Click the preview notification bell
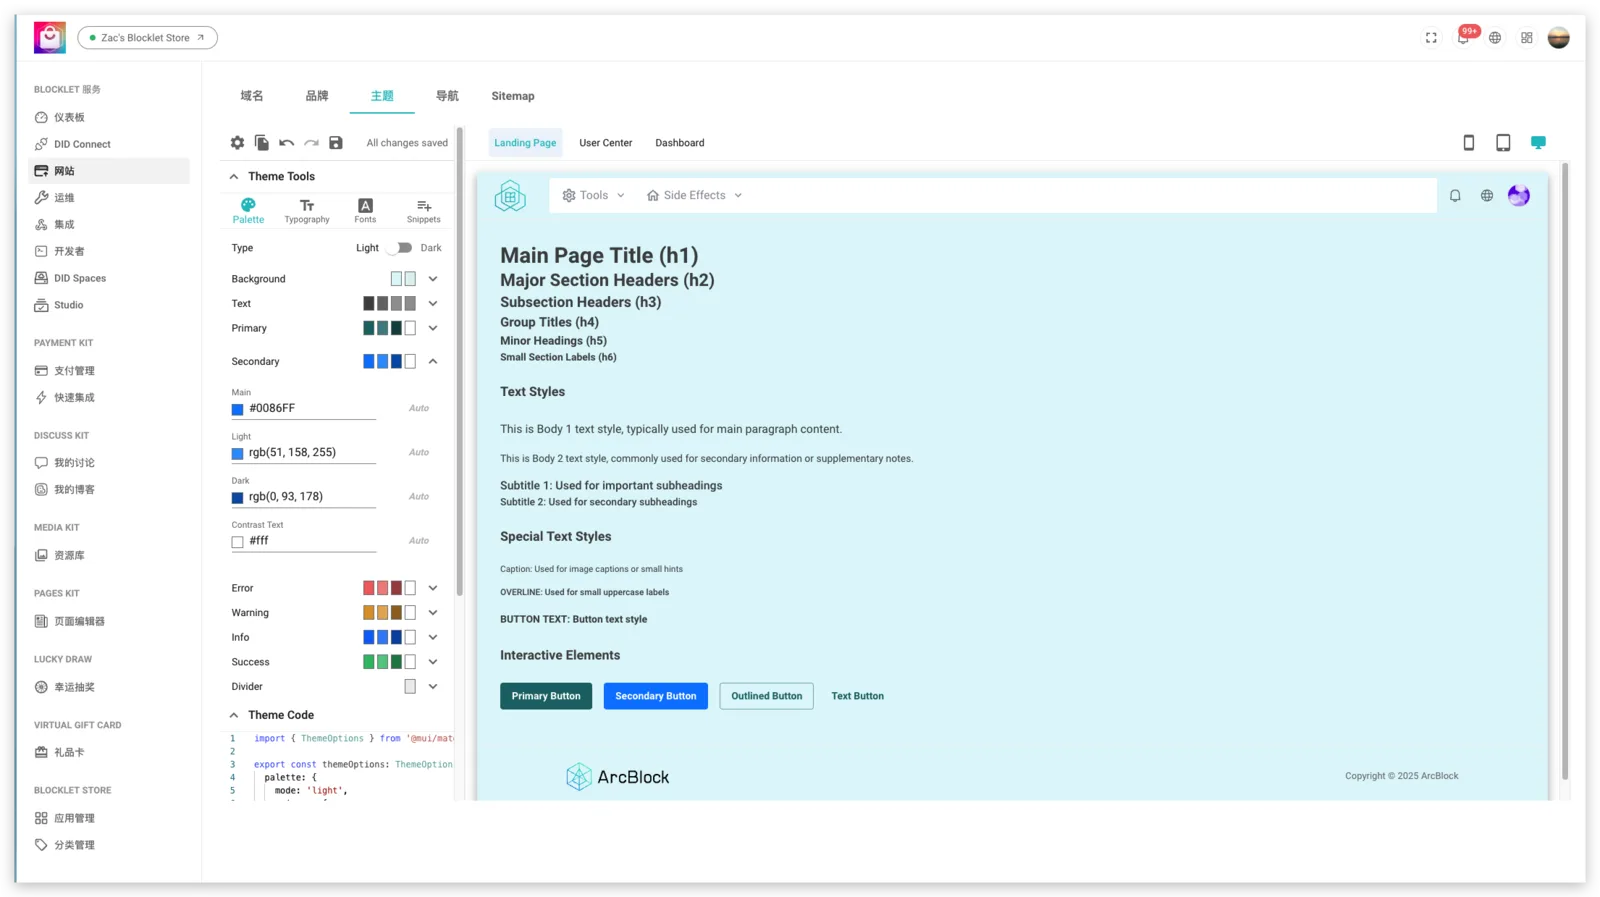Viewport: 1600px width, 897px height. [x=1455, y=196]
